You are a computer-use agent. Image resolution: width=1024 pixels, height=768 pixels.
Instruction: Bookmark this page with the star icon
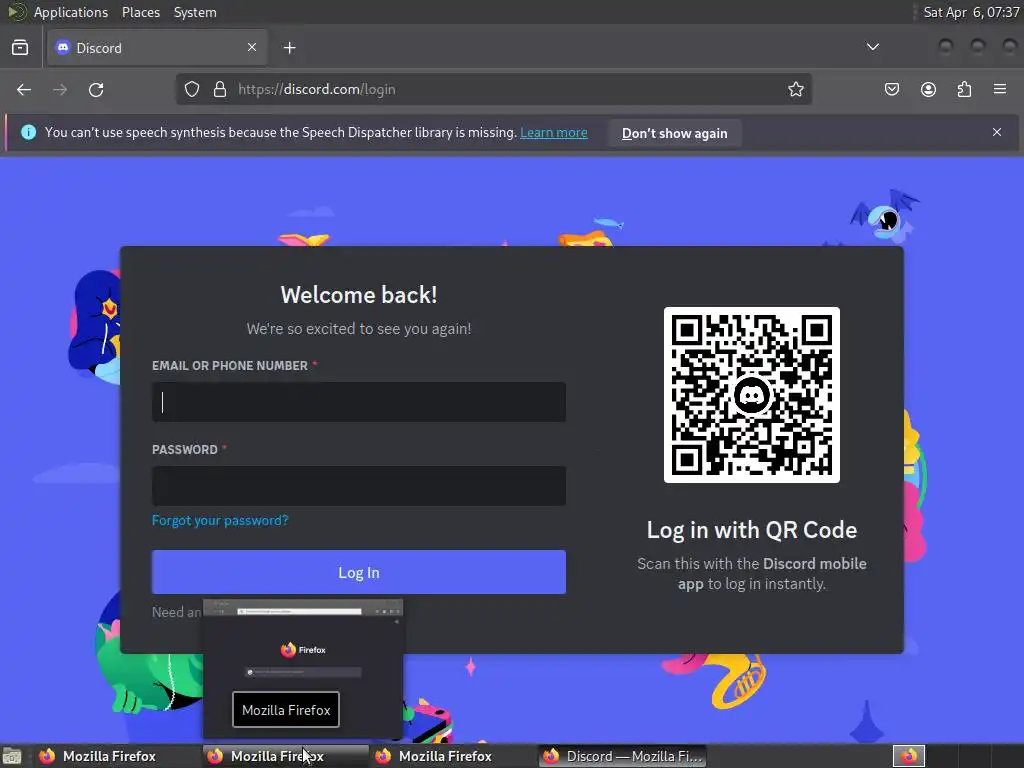[x=795, y=89]
